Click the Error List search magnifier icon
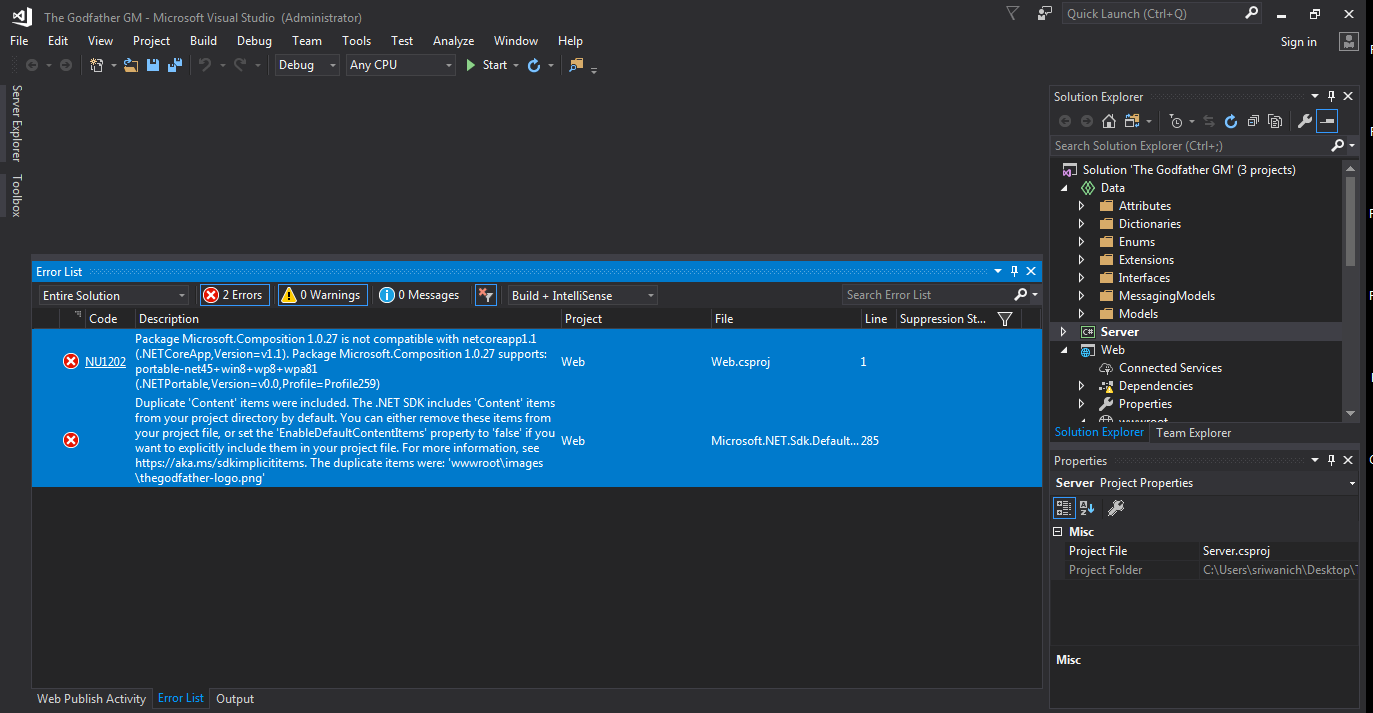This screenshot has height=713, width=1373. tap(1020, 295)
